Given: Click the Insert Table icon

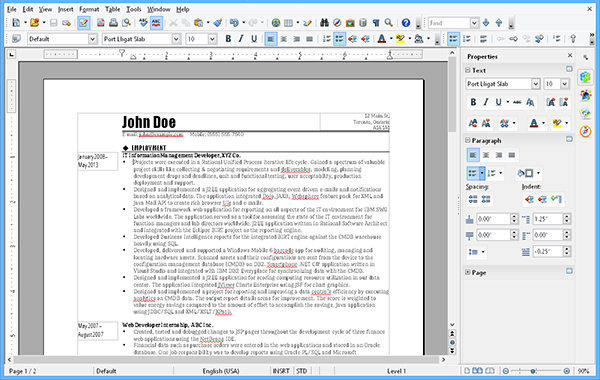Looking at the screenshot, I should [x=289, y=23].
